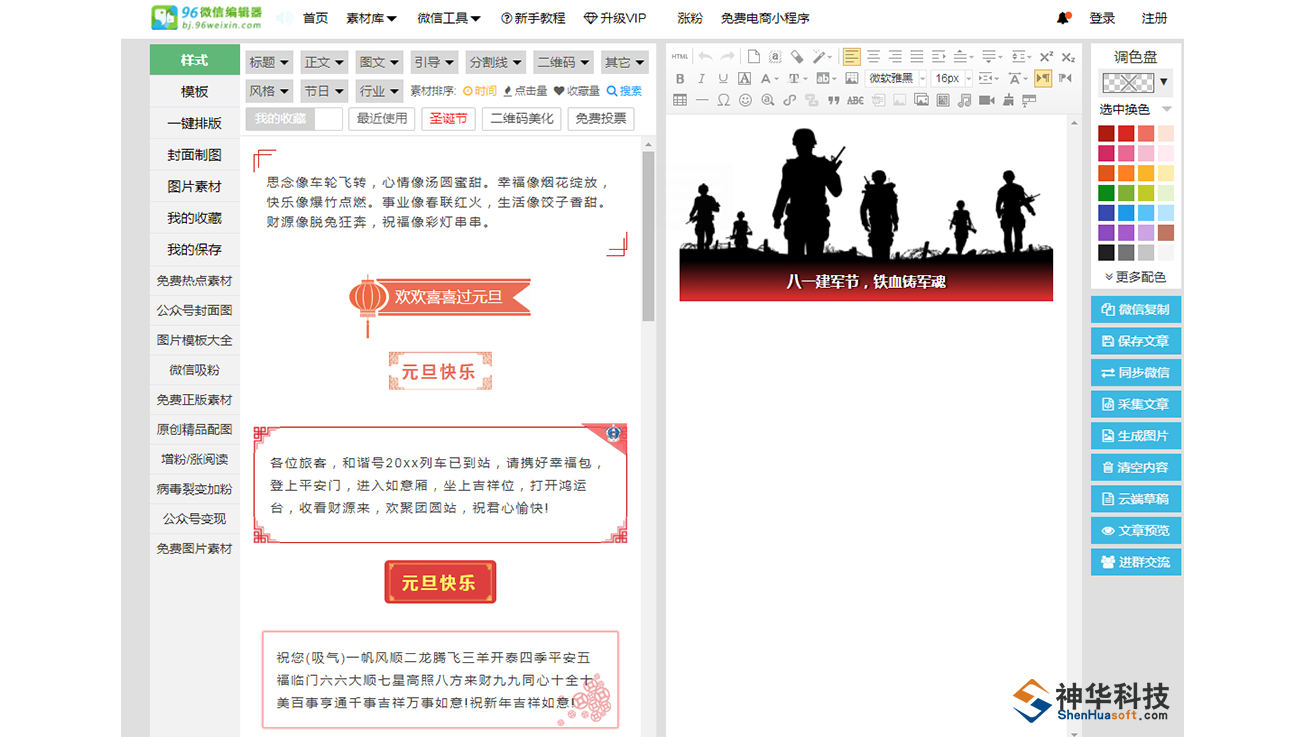This screenshot has height=737, width=1306.
Task: Toggle italic formatting
Action: pos(702,78)
